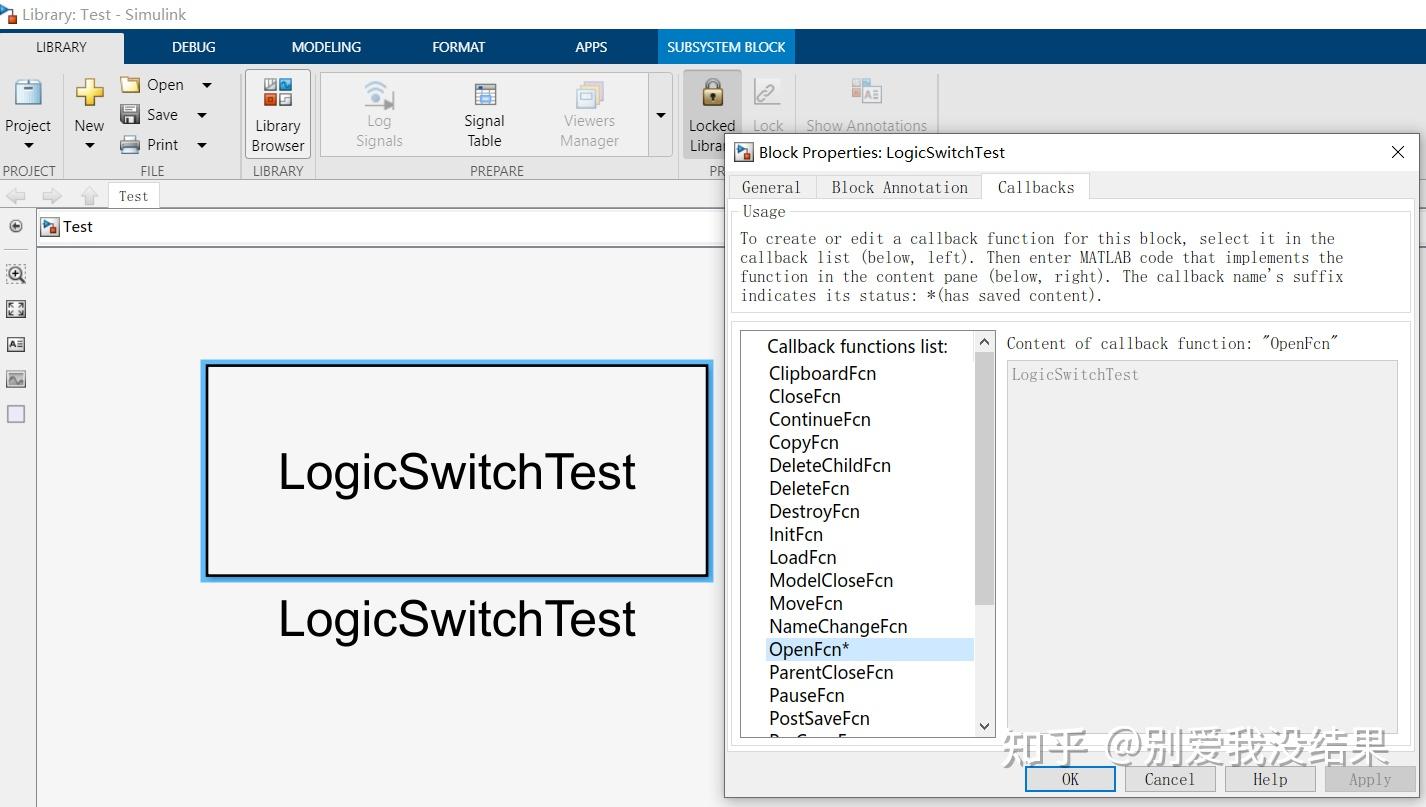Image resolution: width=1426 pixels, height=807 pixels.
Task: Click the Test model icon in breadcrumb
Action: click(x=49, y=227)
